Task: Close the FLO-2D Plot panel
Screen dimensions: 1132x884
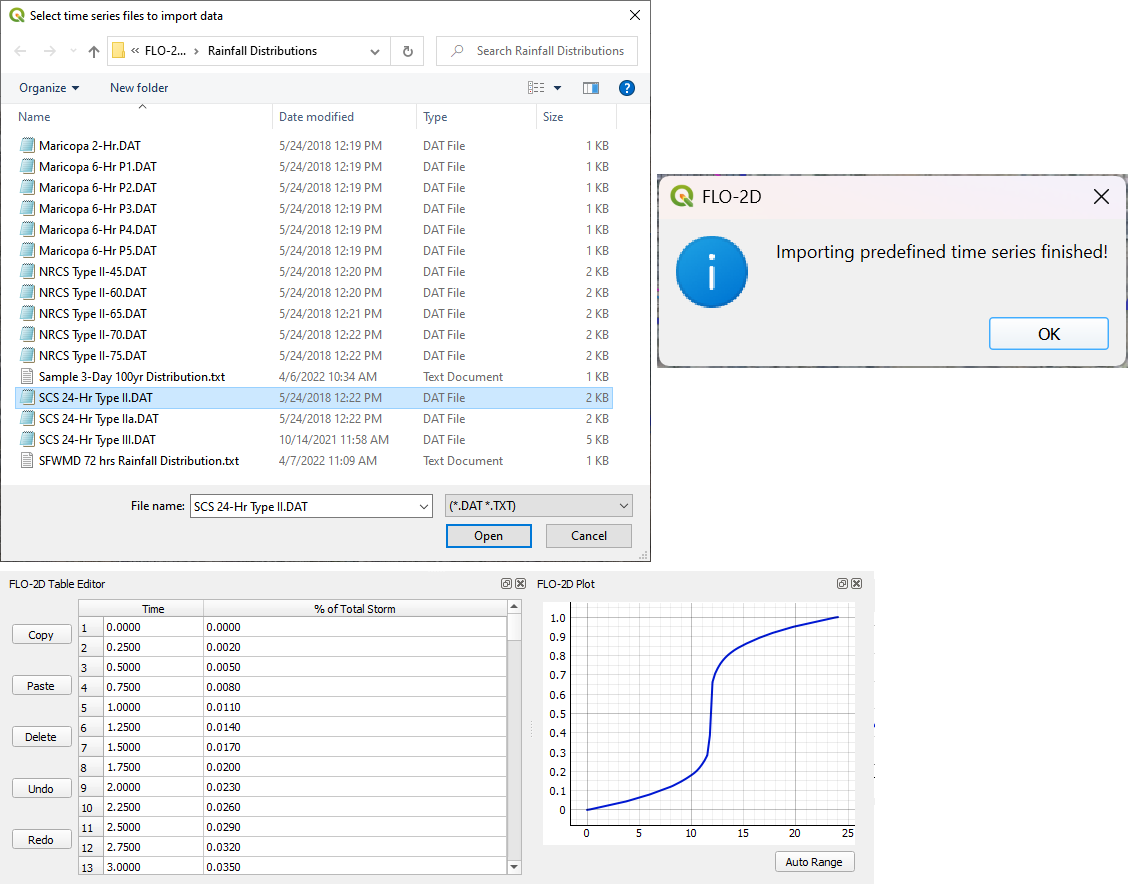Action: point(856,584)
